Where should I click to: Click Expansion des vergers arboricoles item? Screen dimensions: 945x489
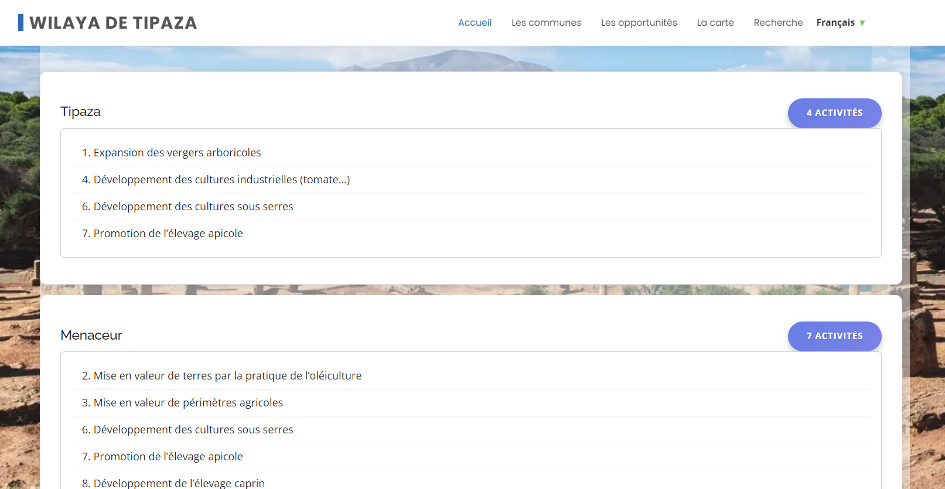[x=177, y=153]
